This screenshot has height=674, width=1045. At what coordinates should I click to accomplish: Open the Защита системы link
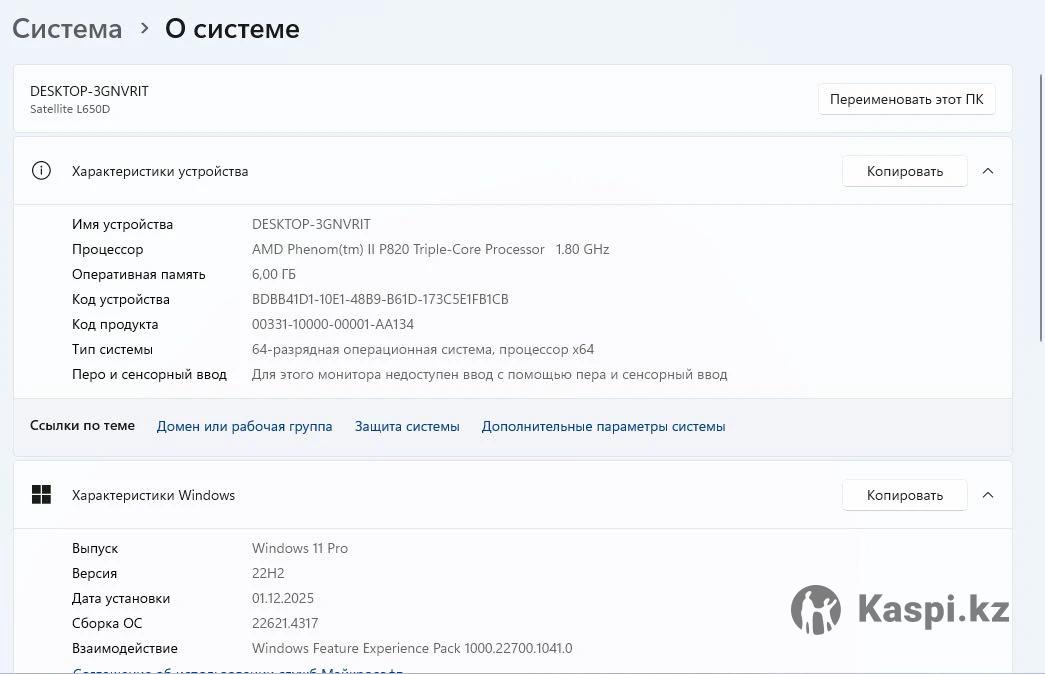pyautogui.click(x=407, y=426)
